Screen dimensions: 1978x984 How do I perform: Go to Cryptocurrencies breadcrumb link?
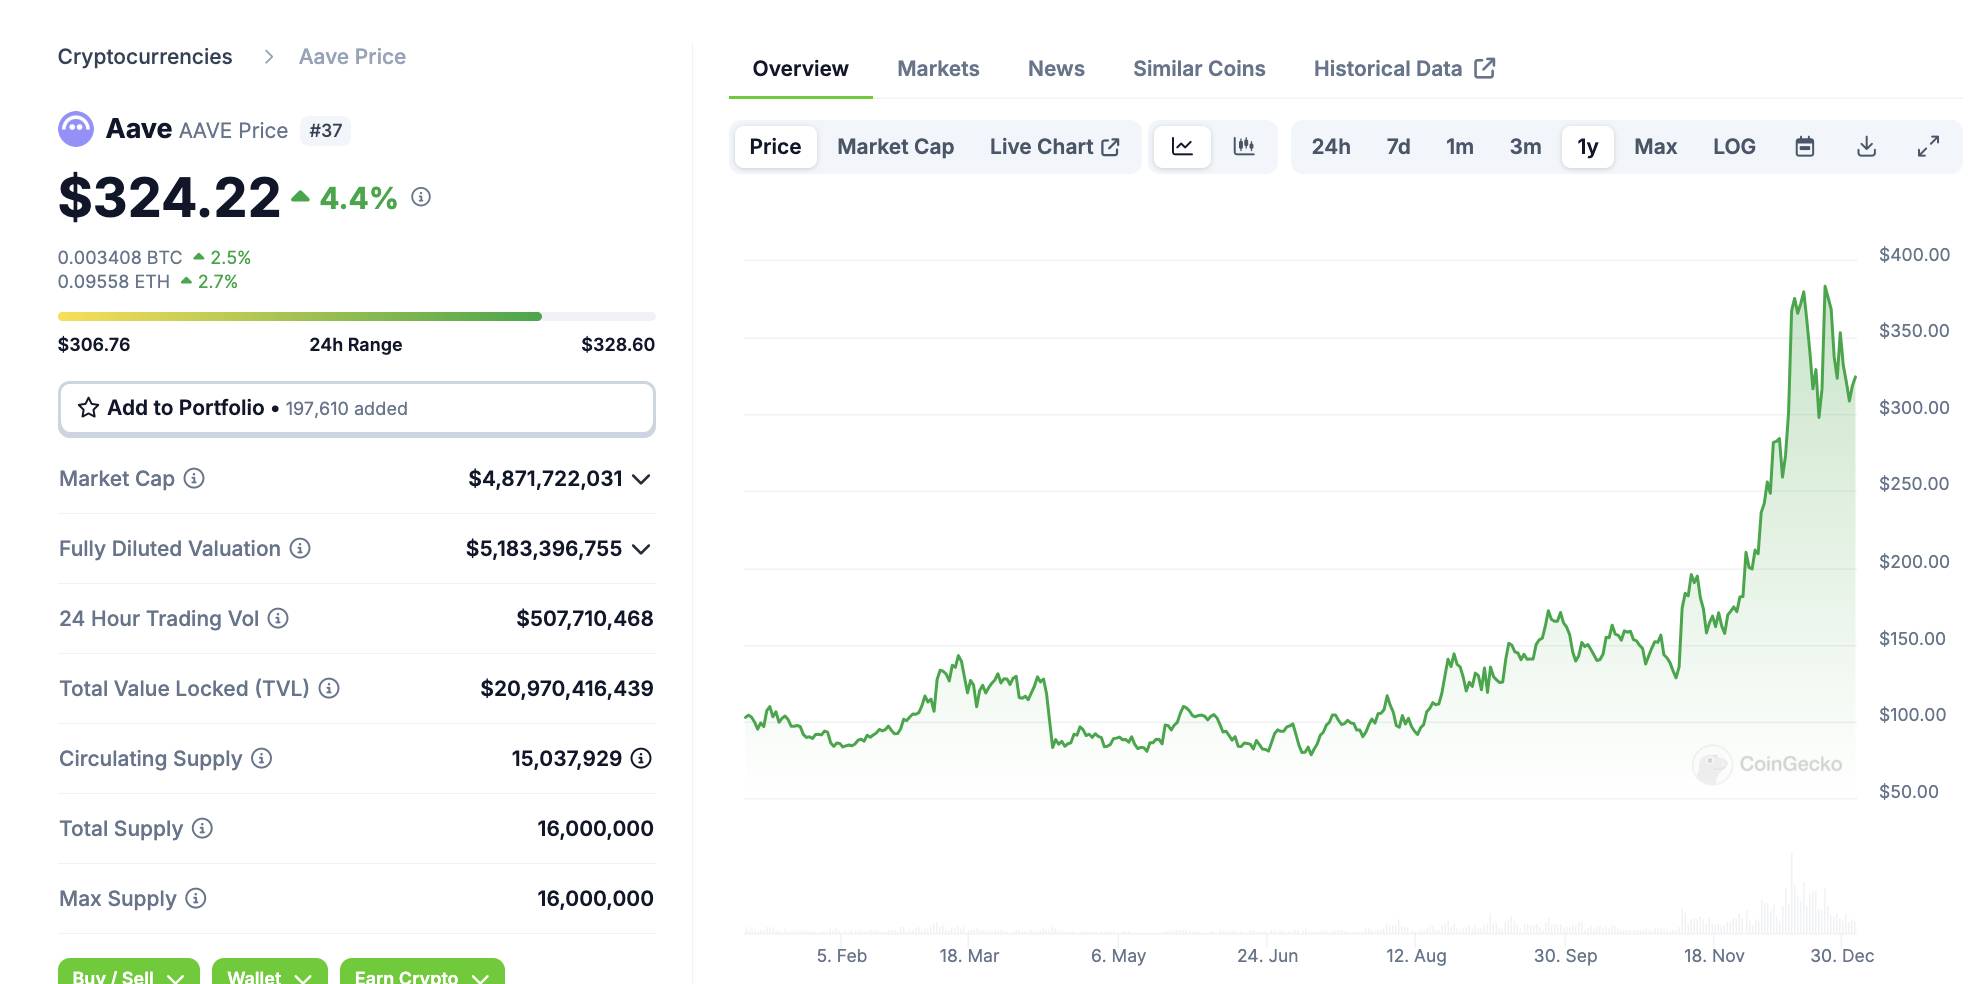click(x=145, y=57)
